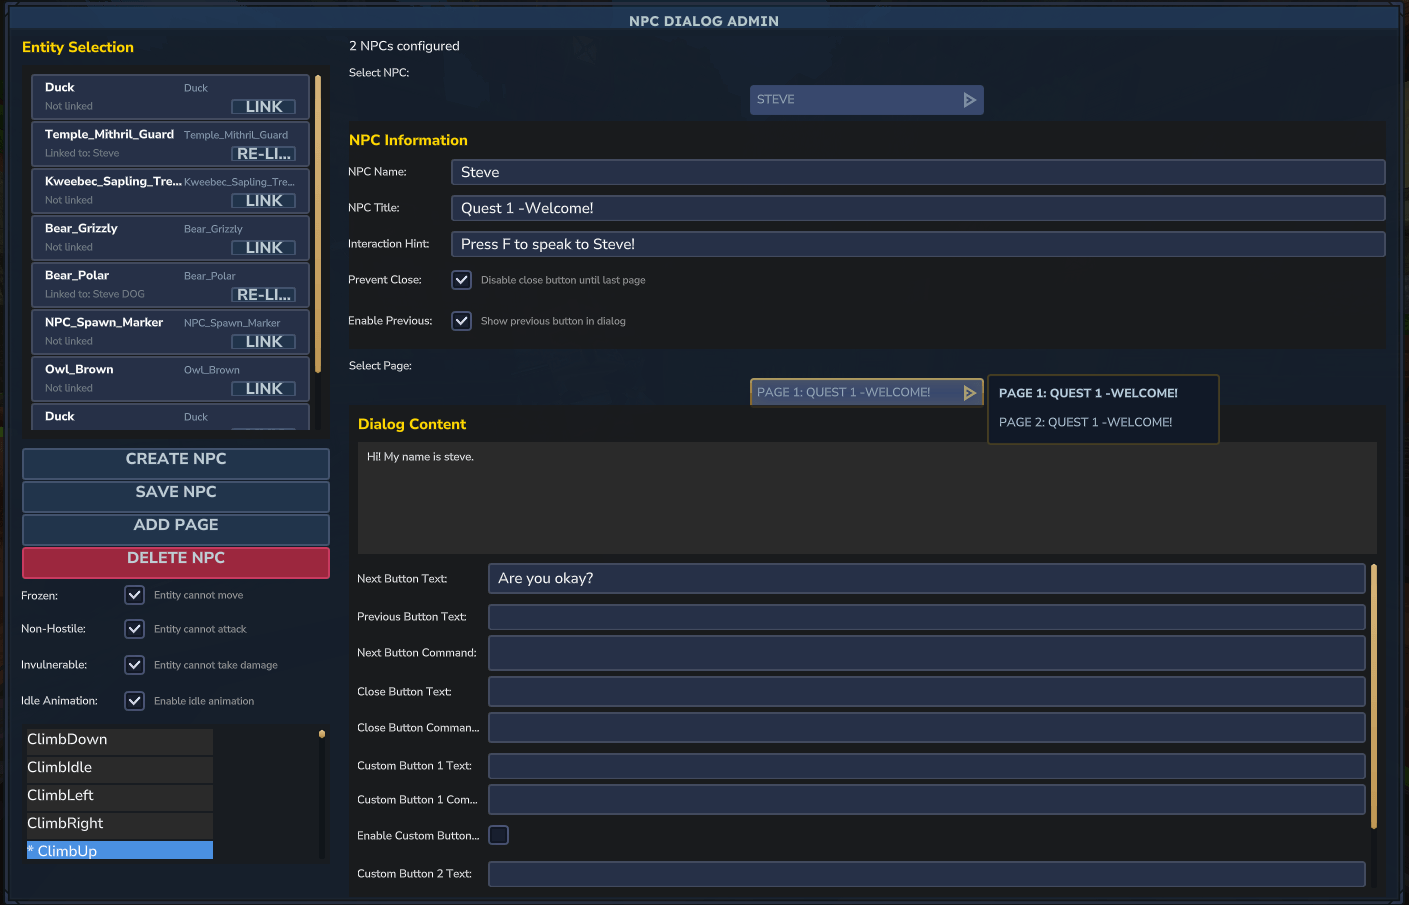The height and width of the screenshot is (905, 1409).
Task: Toggle the Frozen checkbox
Action: pyautogui.click(x=134, y=594)
